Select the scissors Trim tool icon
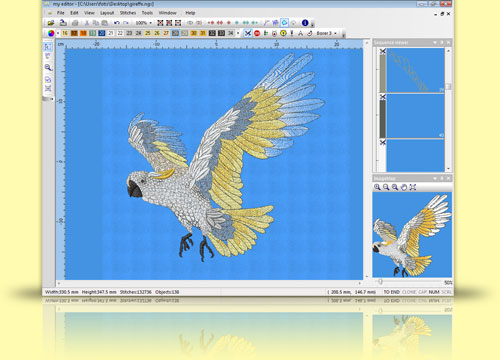 248,33
